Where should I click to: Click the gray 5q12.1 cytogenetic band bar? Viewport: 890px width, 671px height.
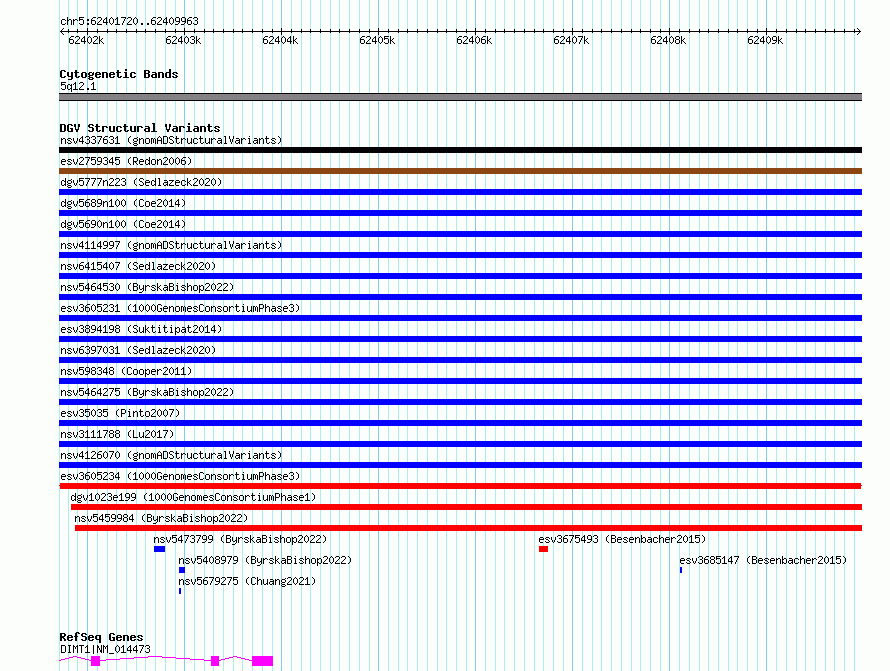pyautogui.click(x=460, y=97)
